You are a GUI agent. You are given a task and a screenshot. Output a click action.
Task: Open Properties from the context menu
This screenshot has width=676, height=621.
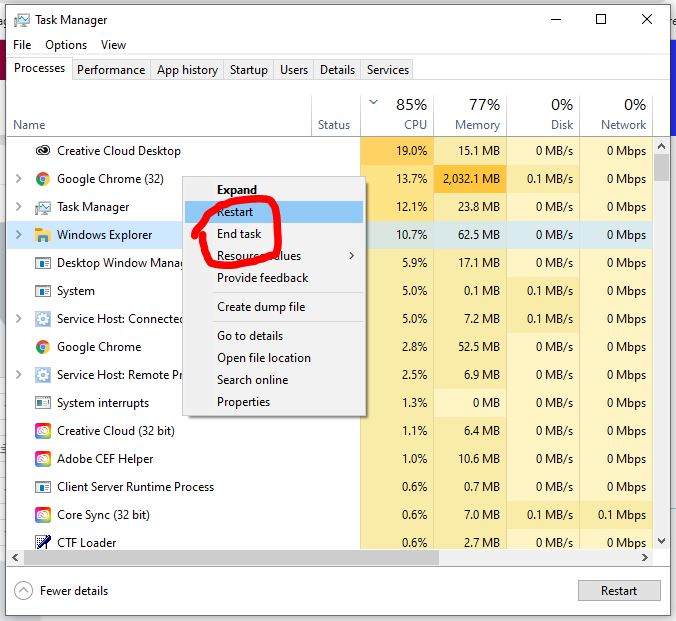point(274,401)
